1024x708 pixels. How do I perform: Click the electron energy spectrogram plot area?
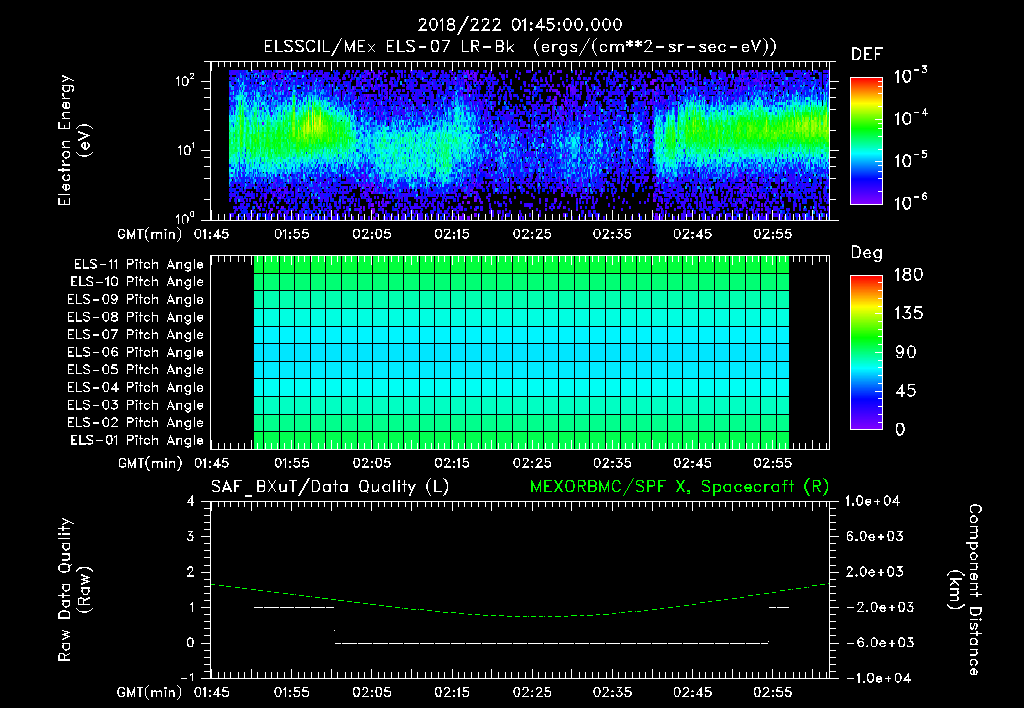[520, 141]
